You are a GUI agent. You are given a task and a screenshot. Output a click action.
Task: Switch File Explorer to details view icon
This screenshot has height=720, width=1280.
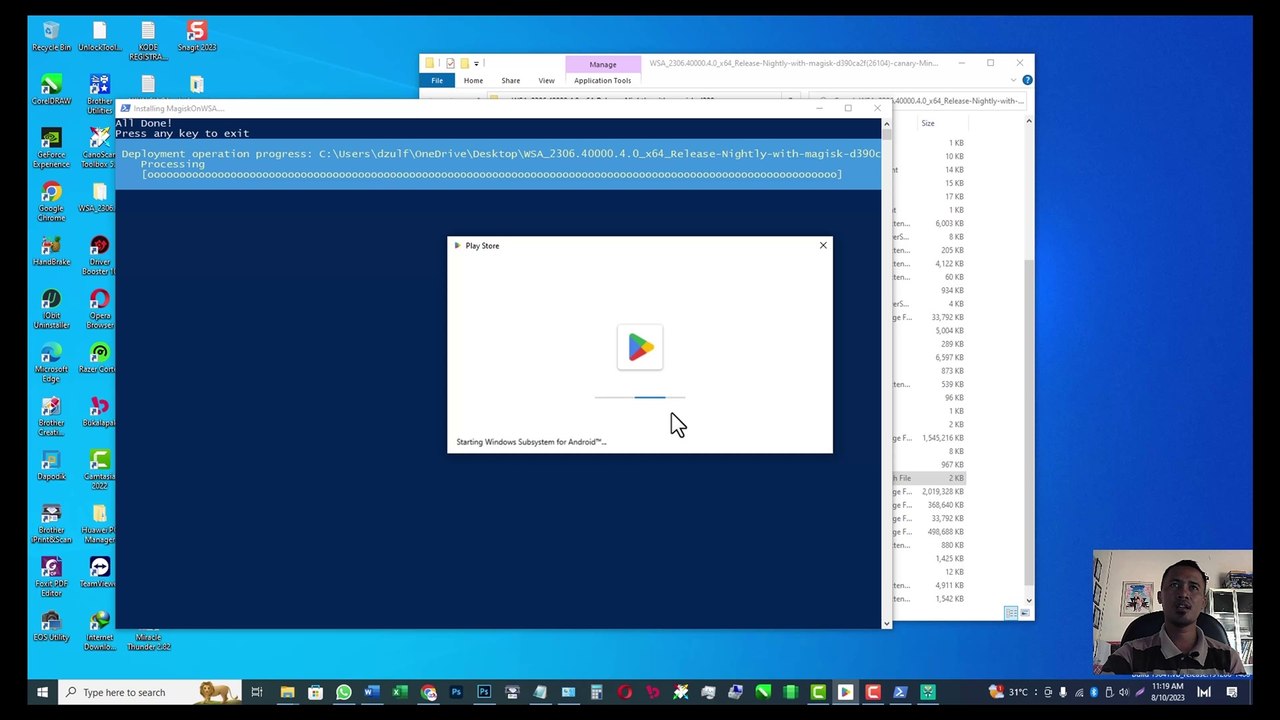(1010, 613)
